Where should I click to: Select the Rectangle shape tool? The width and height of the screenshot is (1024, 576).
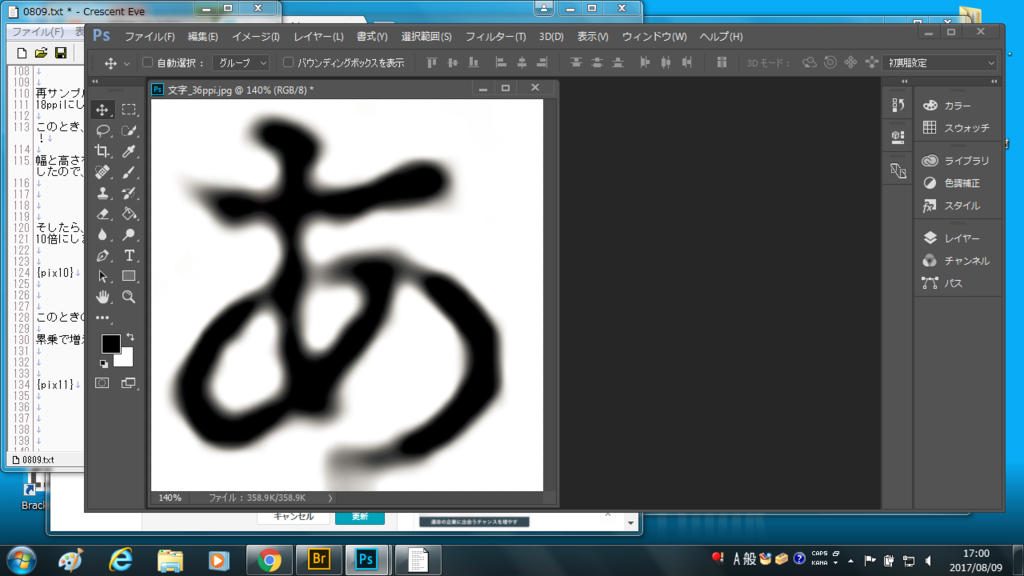(x=129, y=276)
